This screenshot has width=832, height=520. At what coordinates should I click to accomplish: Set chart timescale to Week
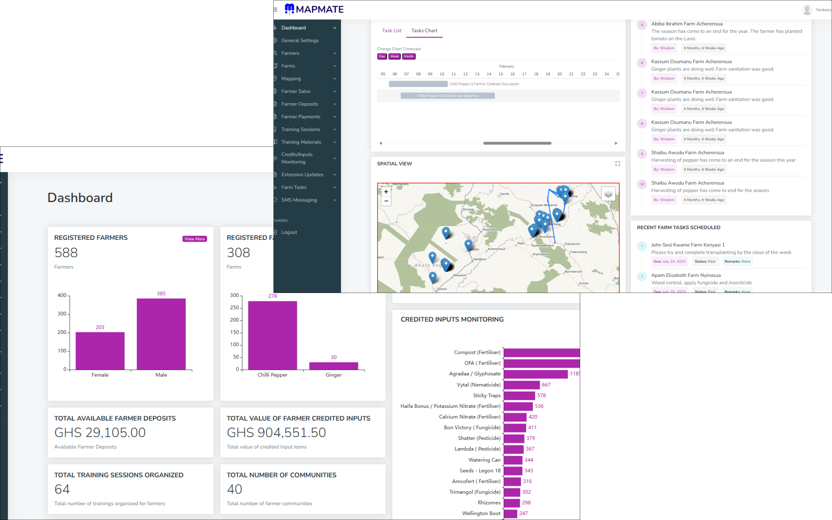coord(394,57)
